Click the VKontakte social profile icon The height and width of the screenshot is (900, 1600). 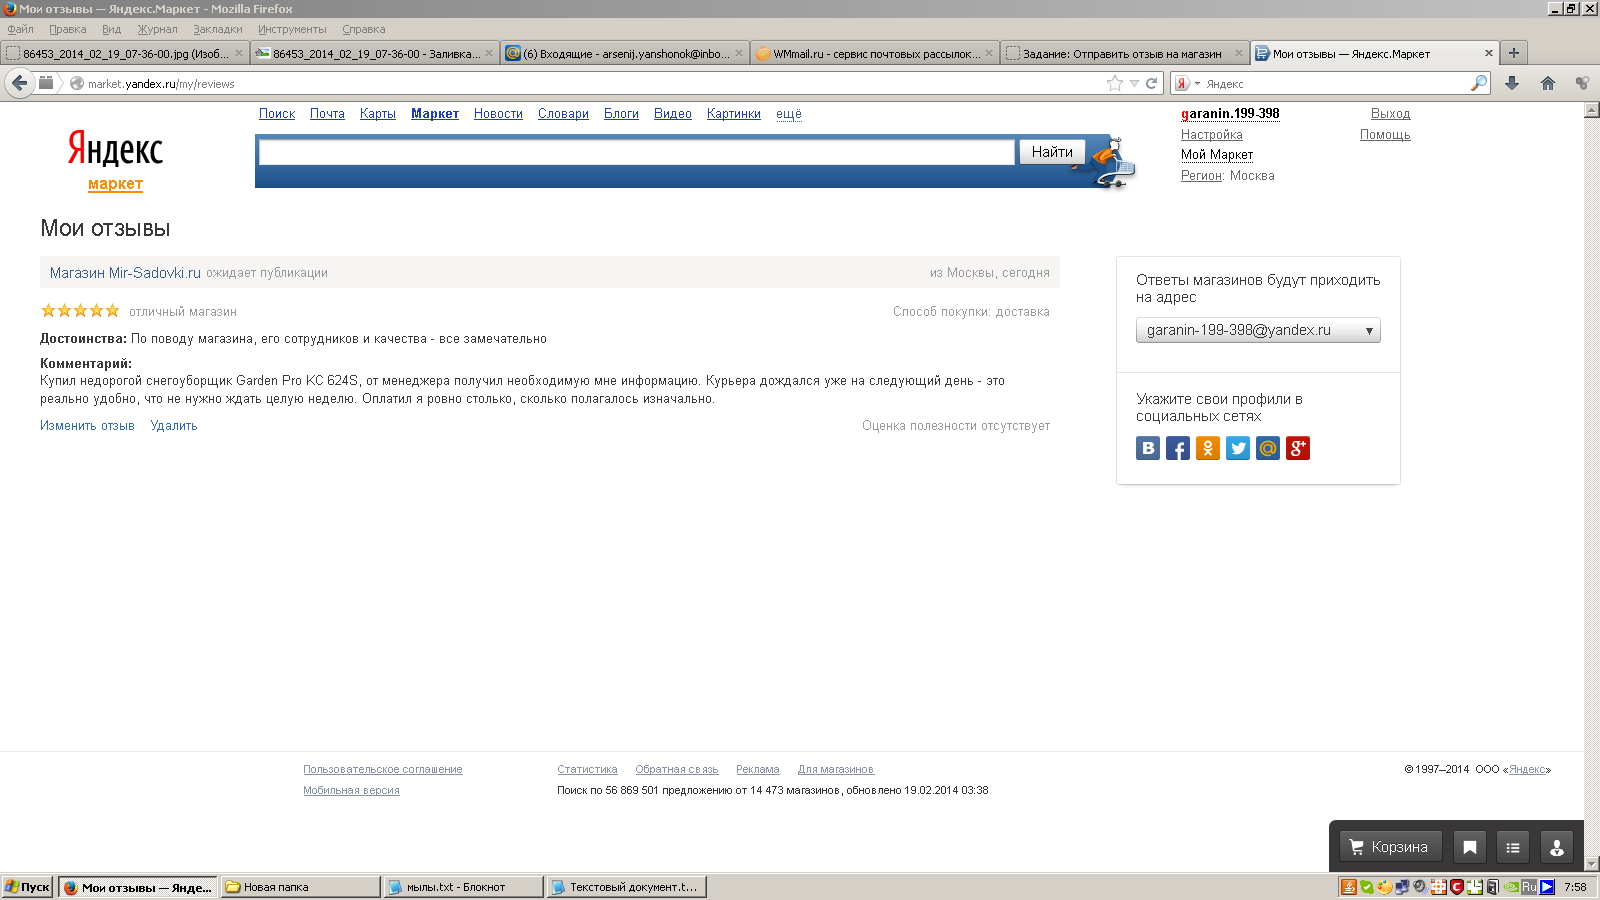[x=1148, y=448]
